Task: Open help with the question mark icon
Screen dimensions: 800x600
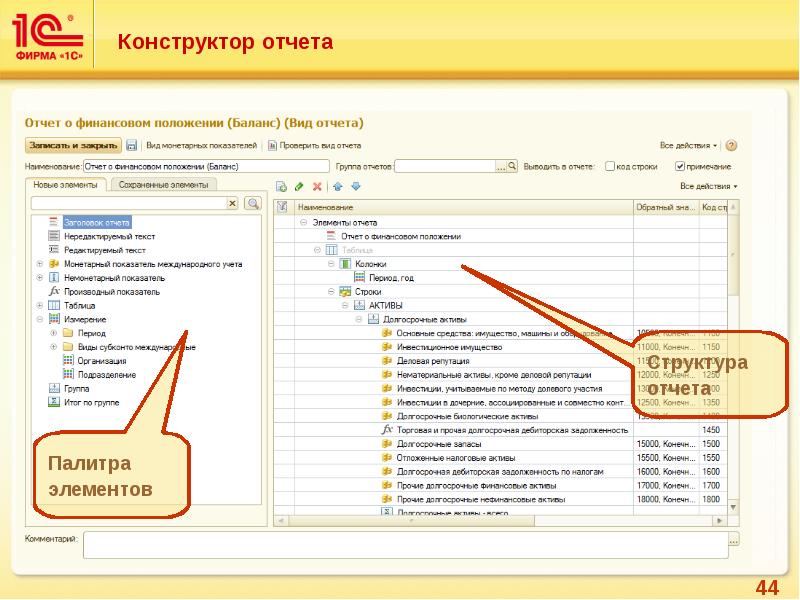Action: point(731,145)
